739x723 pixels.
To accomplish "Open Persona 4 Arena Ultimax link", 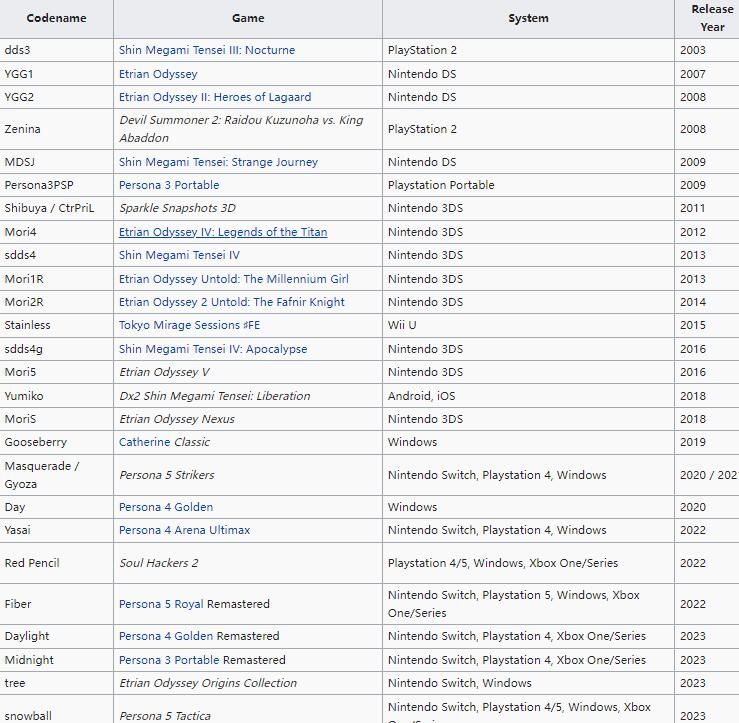I will click(184, 530).
